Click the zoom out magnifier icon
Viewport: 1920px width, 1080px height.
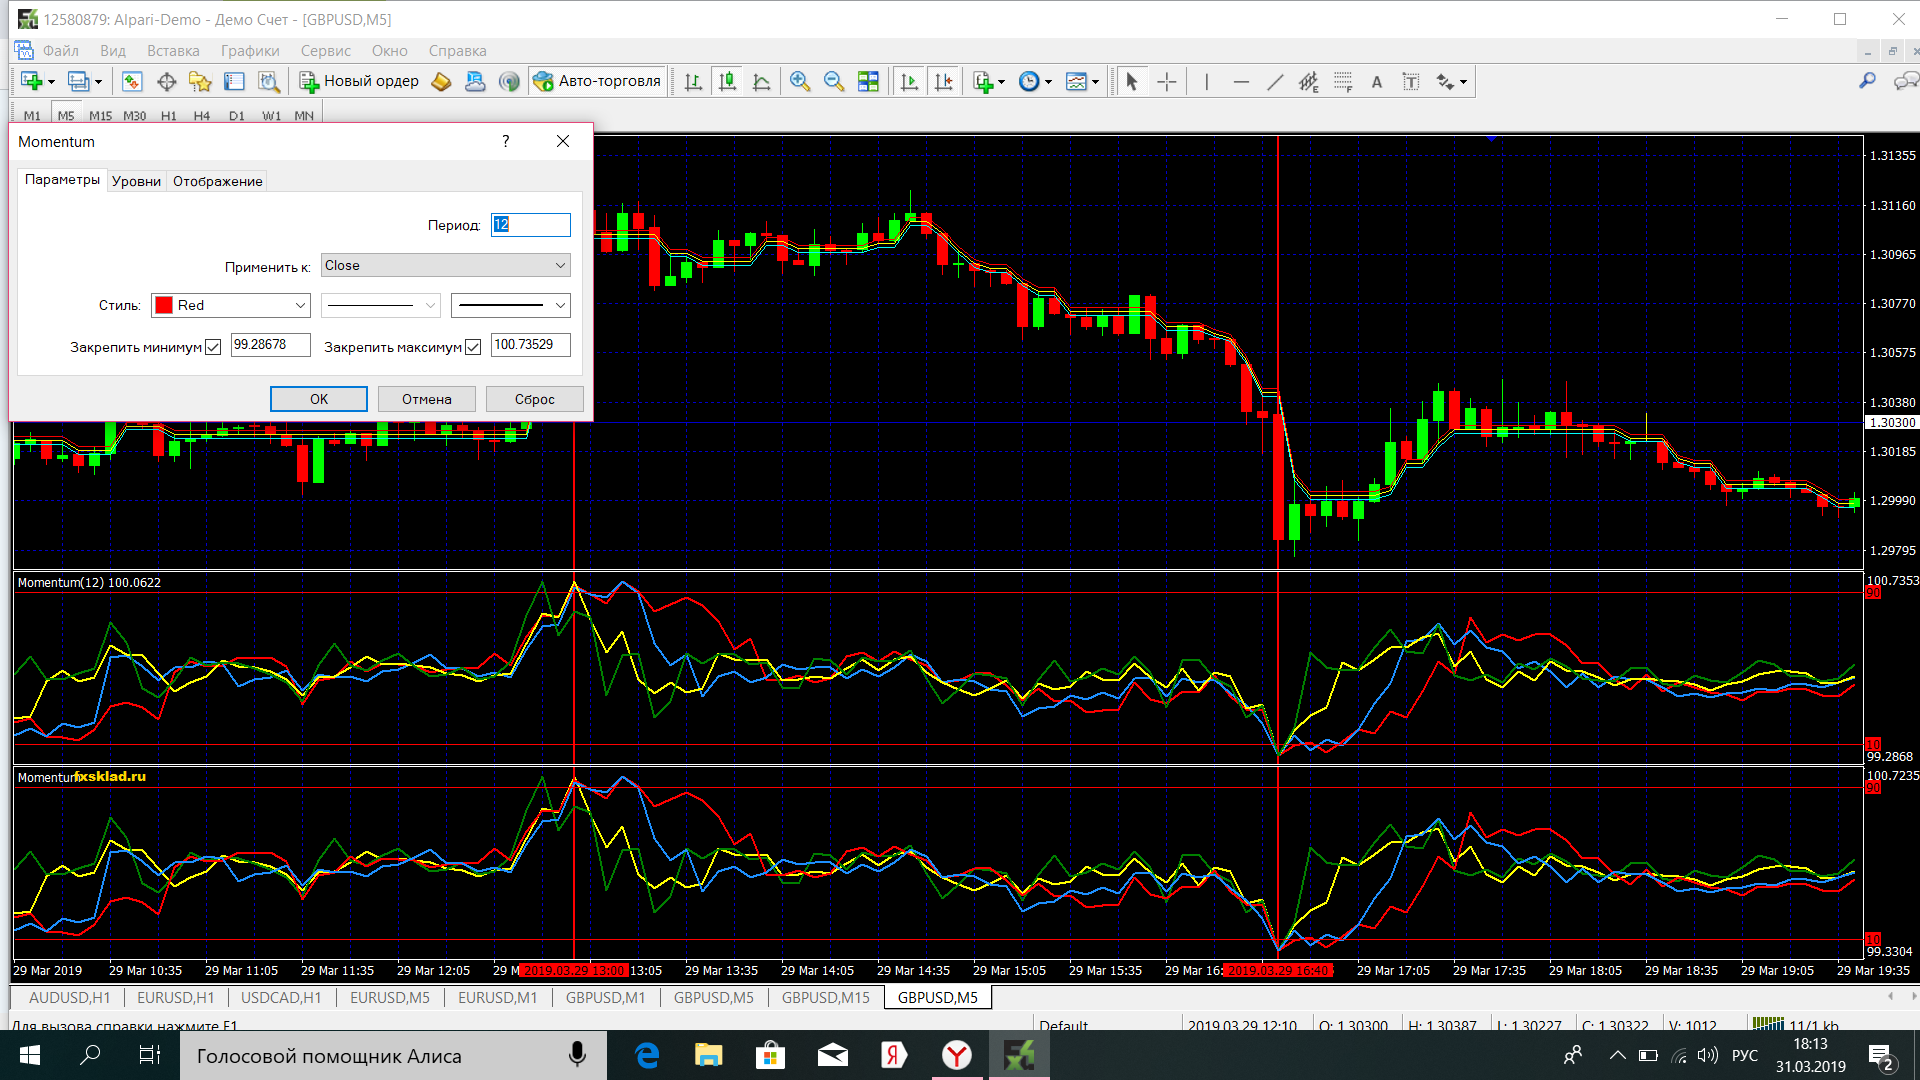tap(833, 82)
